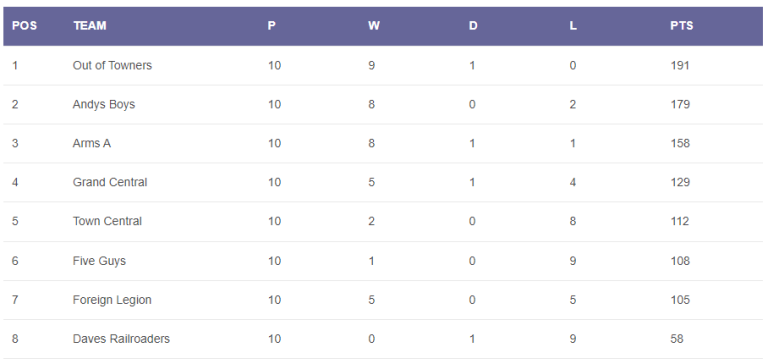Open the Out of Towners team
The image size is (768, 364).
click(x=112, y=65)
